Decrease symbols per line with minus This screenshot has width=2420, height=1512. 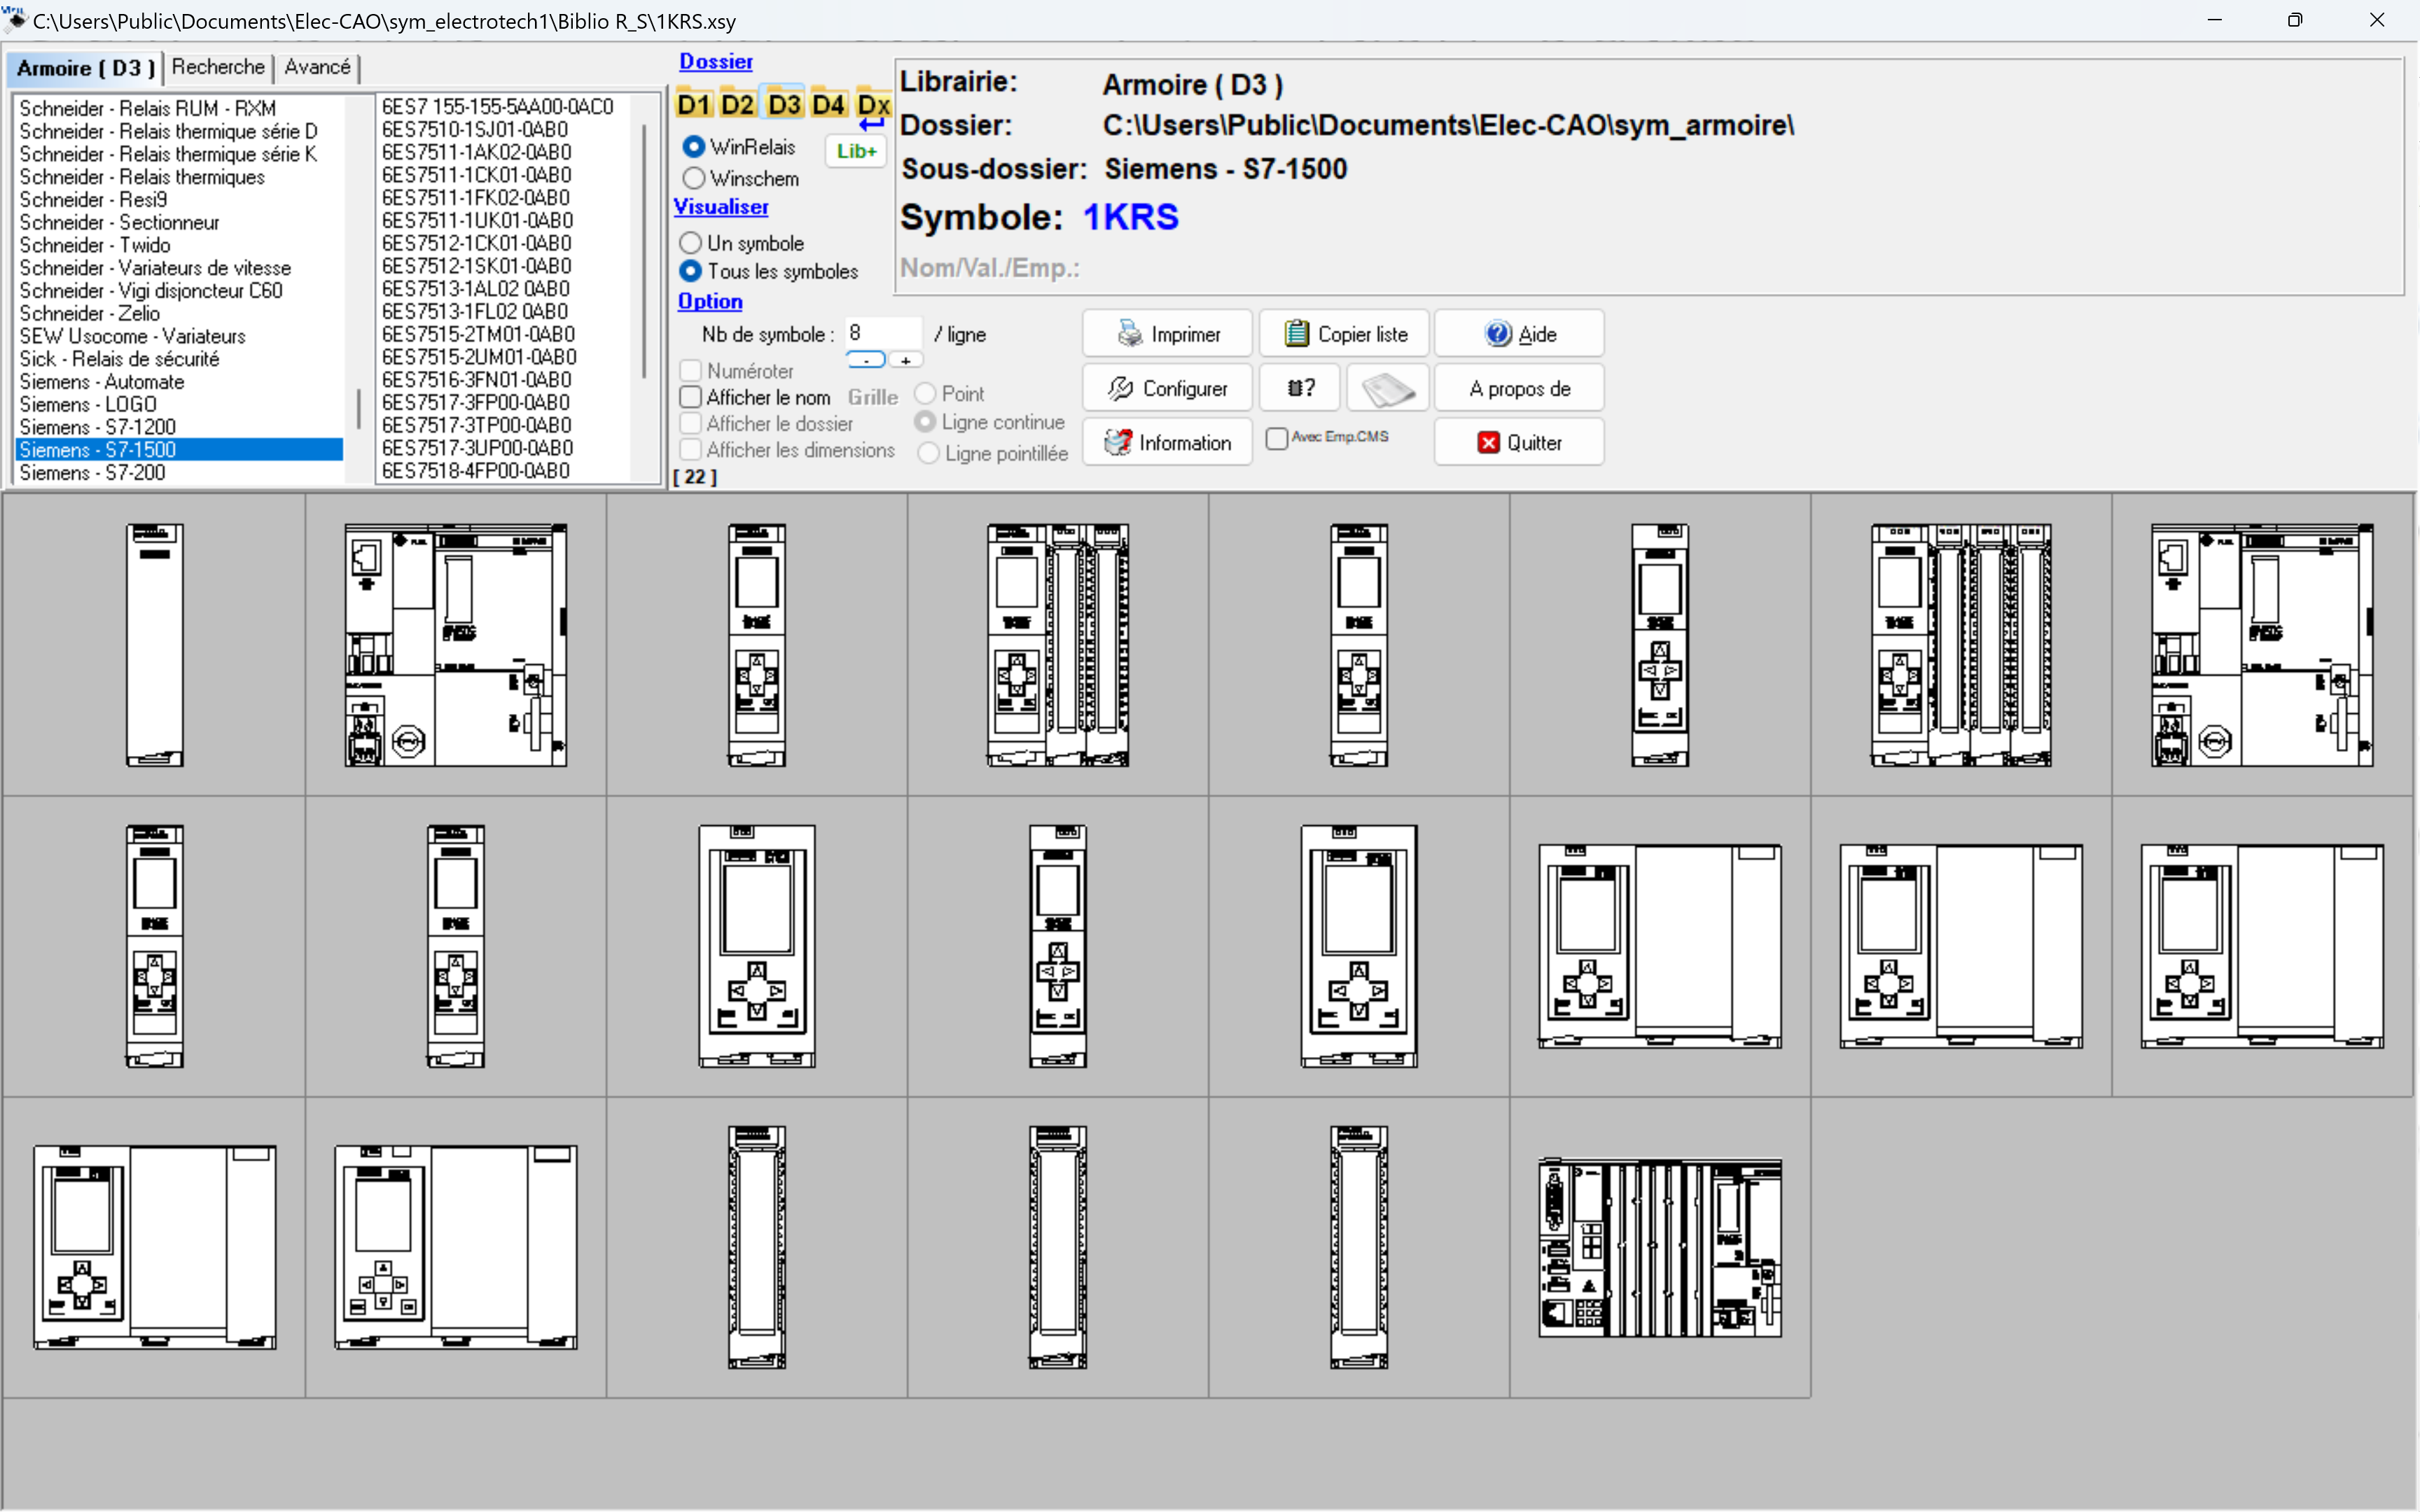point(866,360)
